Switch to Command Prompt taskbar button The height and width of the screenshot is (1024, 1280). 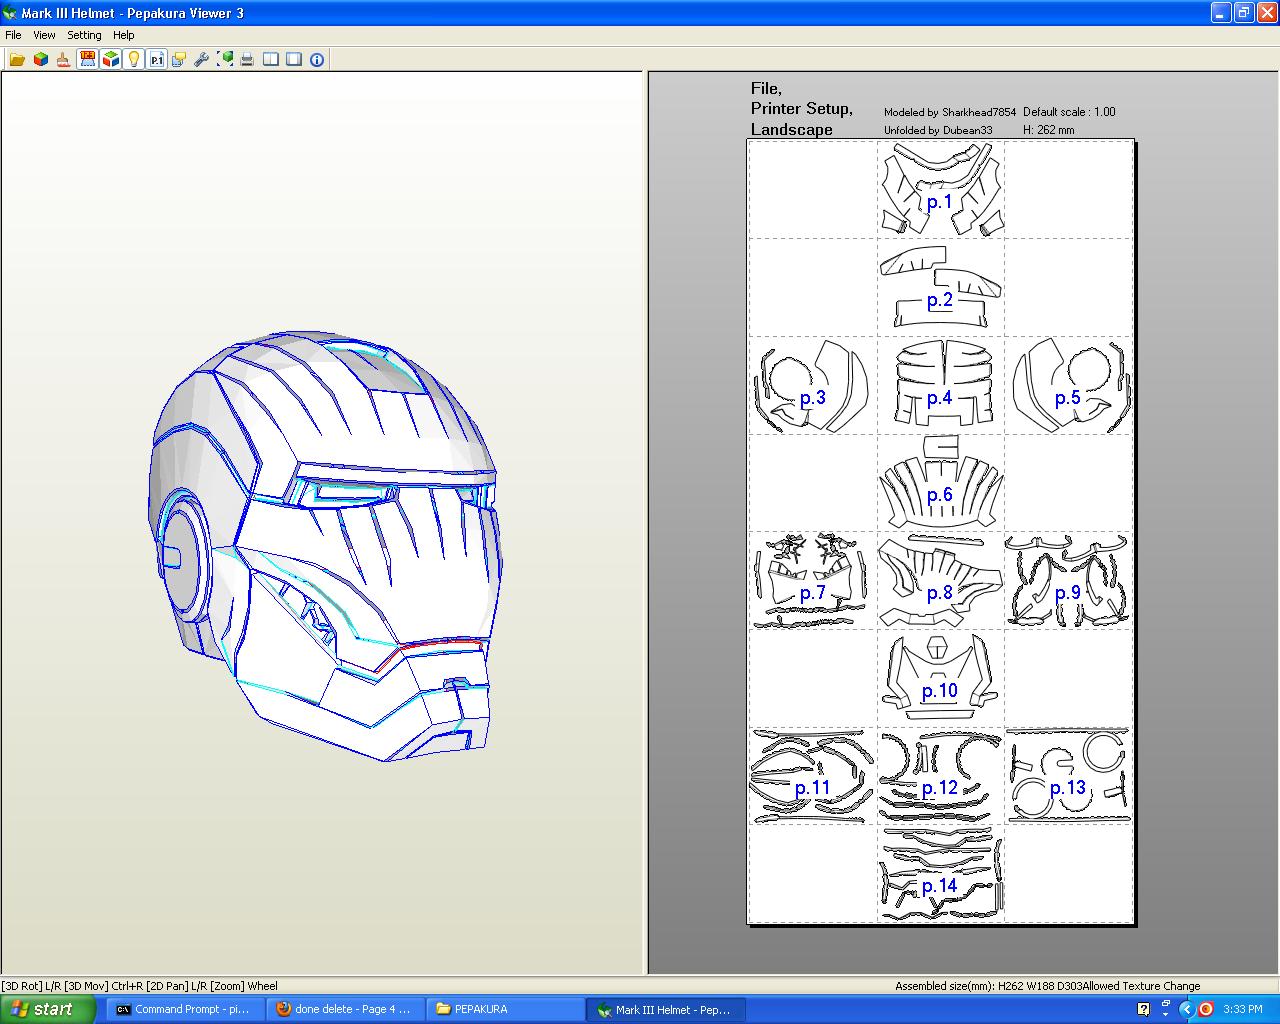click(x=186, y=1009)
